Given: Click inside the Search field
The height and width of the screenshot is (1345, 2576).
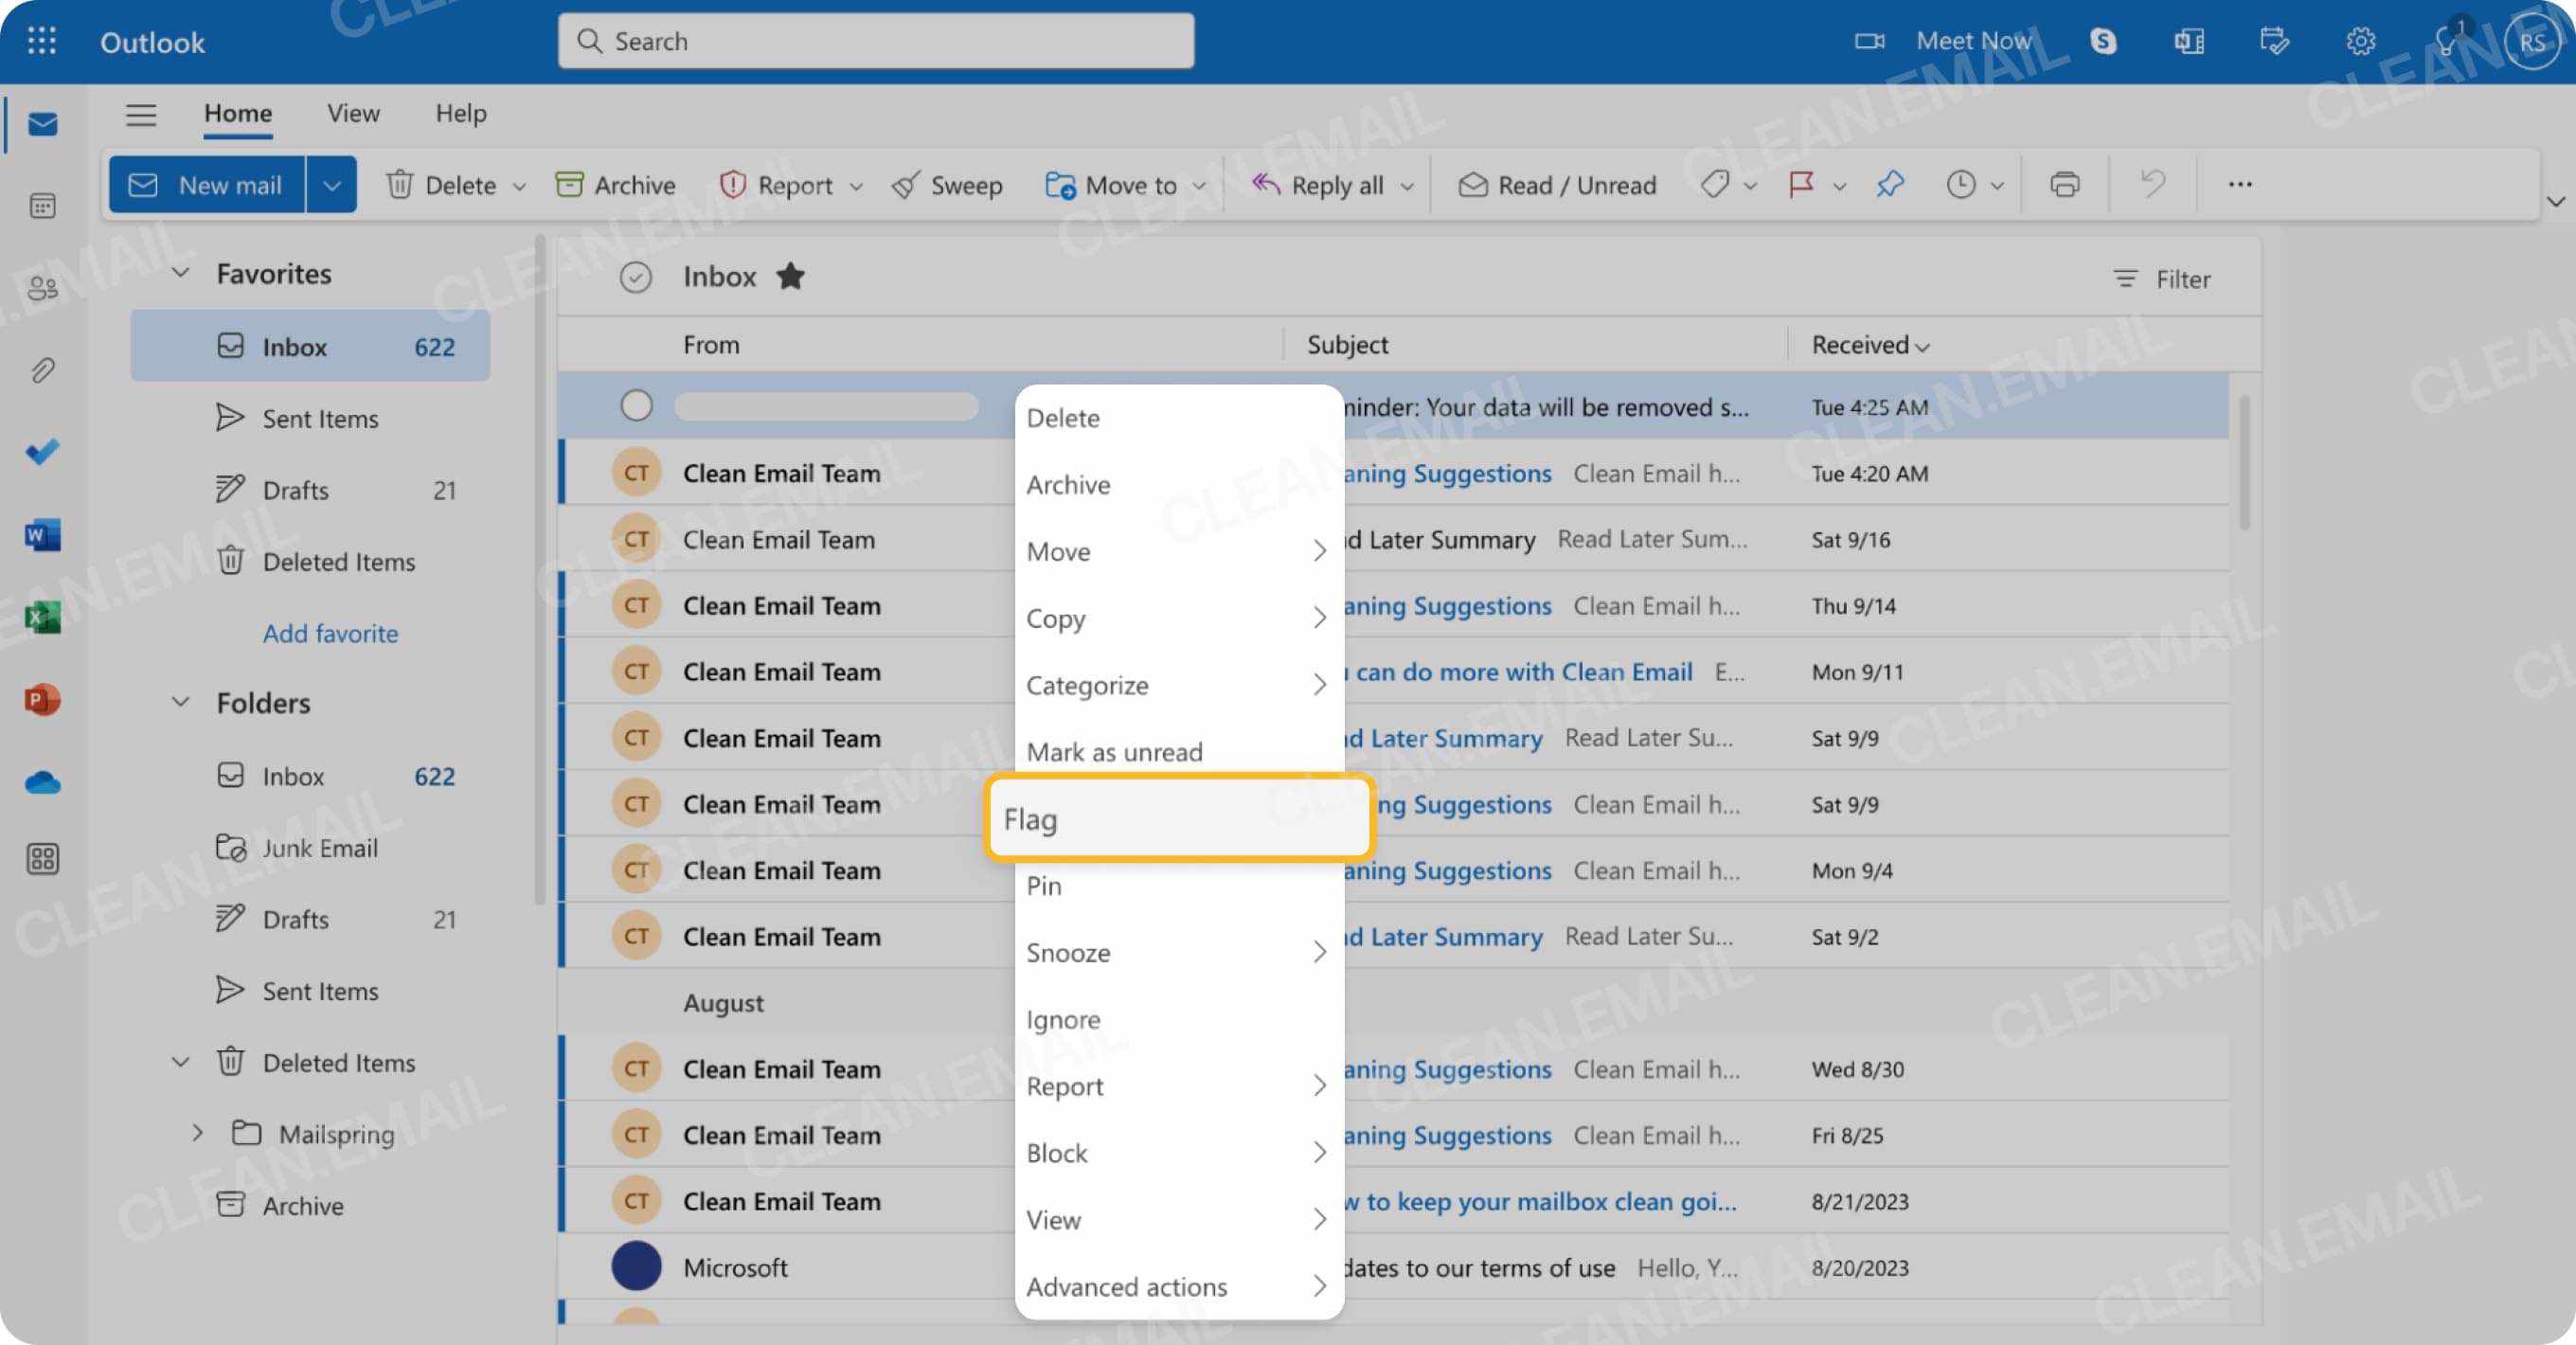Looking at the screenshot, I should coord(875,41).
